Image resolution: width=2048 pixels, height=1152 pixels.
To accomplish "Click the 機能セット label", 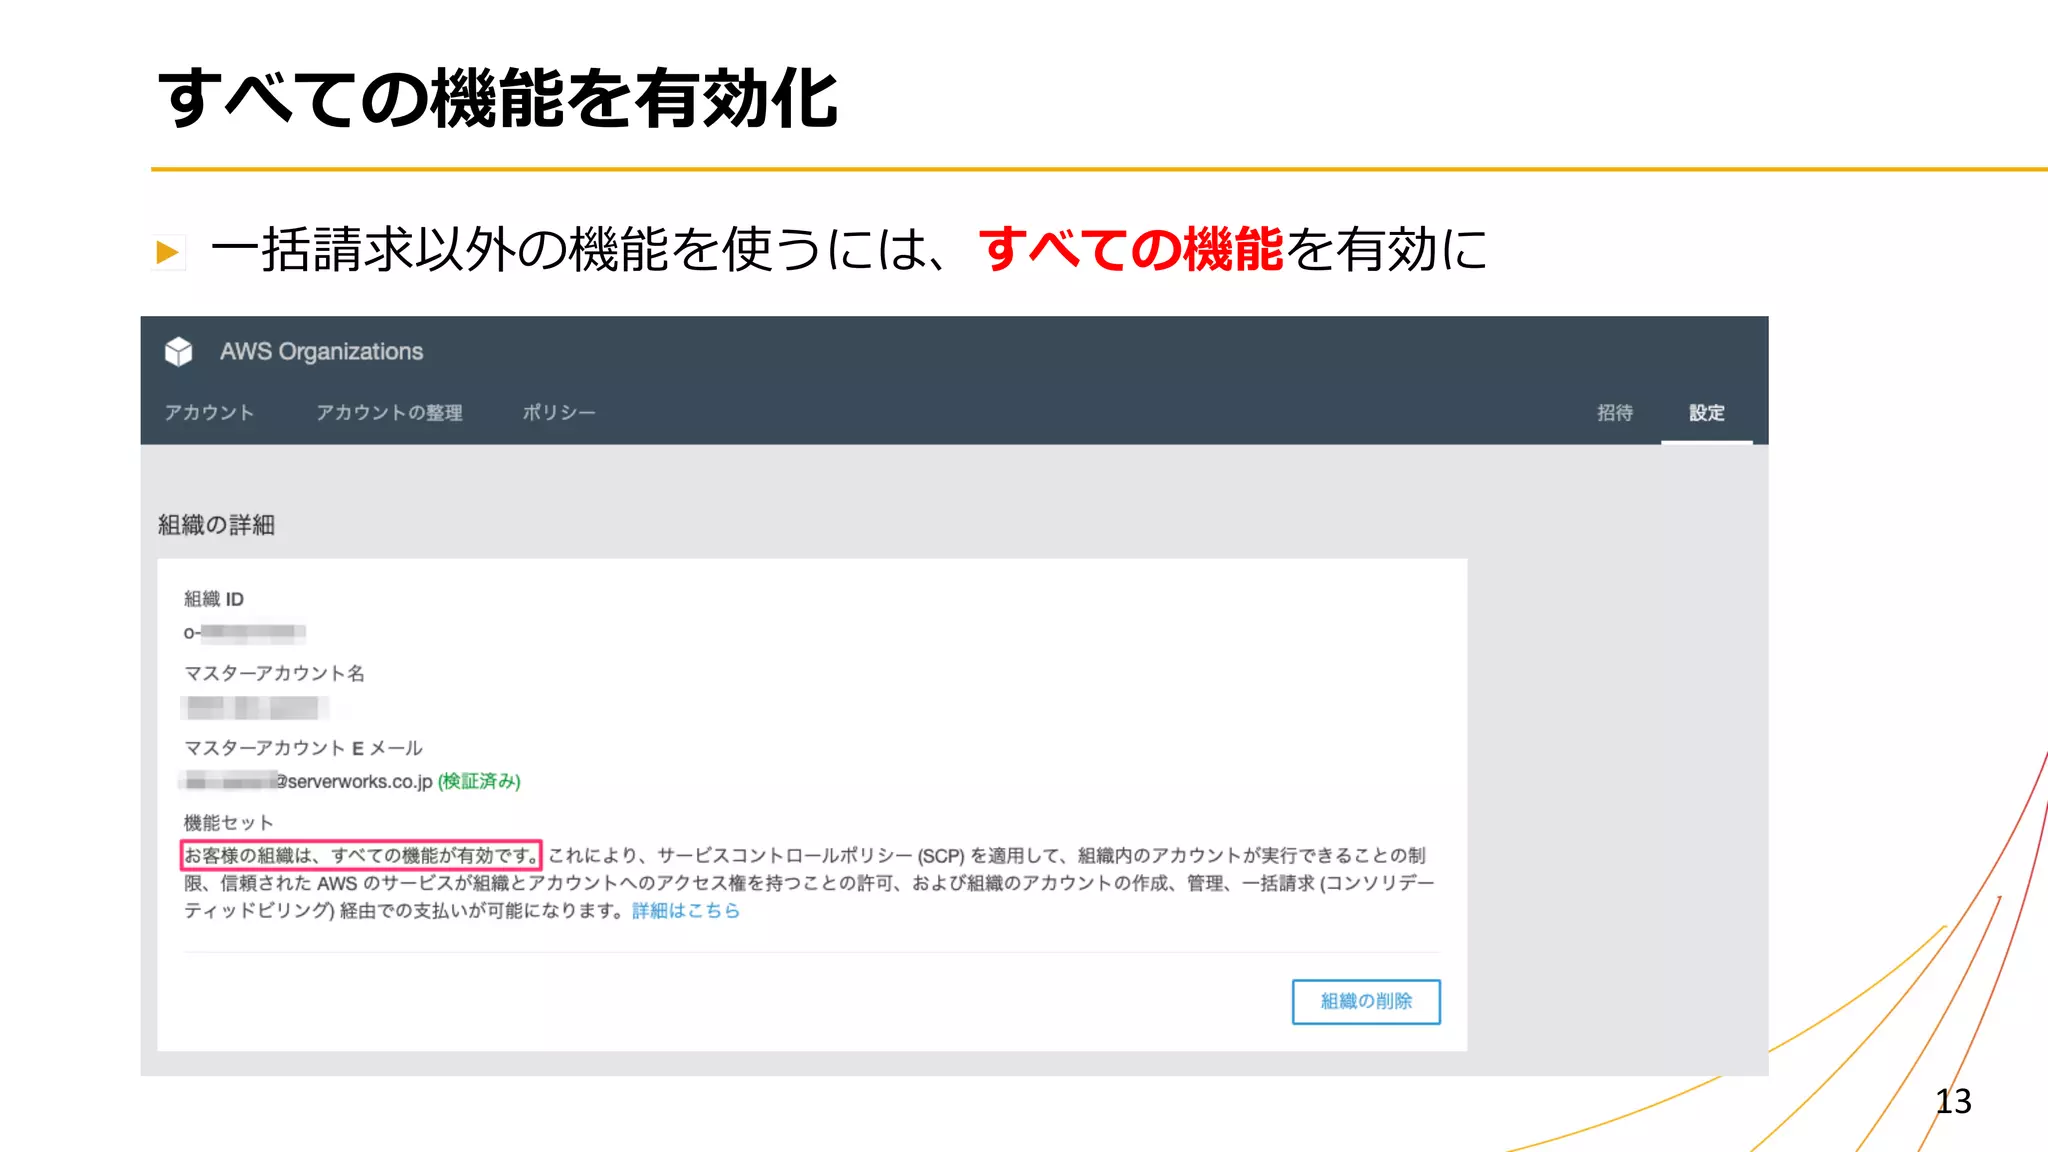I will click(x=228, y=823).
